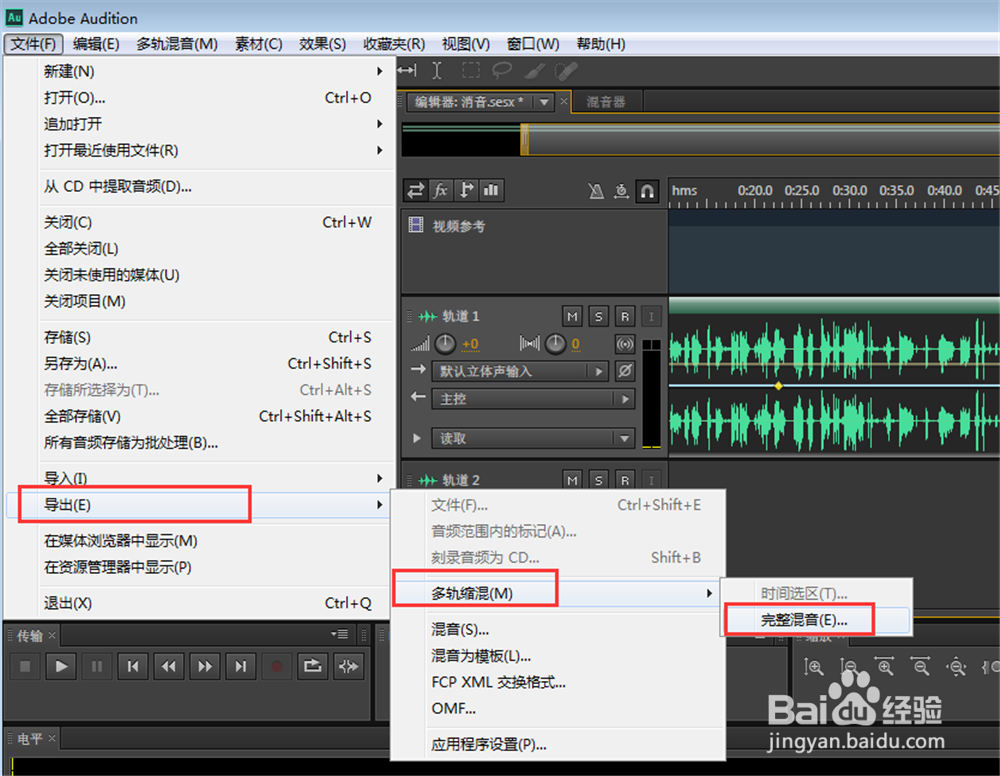
Task: Move playhead to next marker
Action: [x=240, y=666]
